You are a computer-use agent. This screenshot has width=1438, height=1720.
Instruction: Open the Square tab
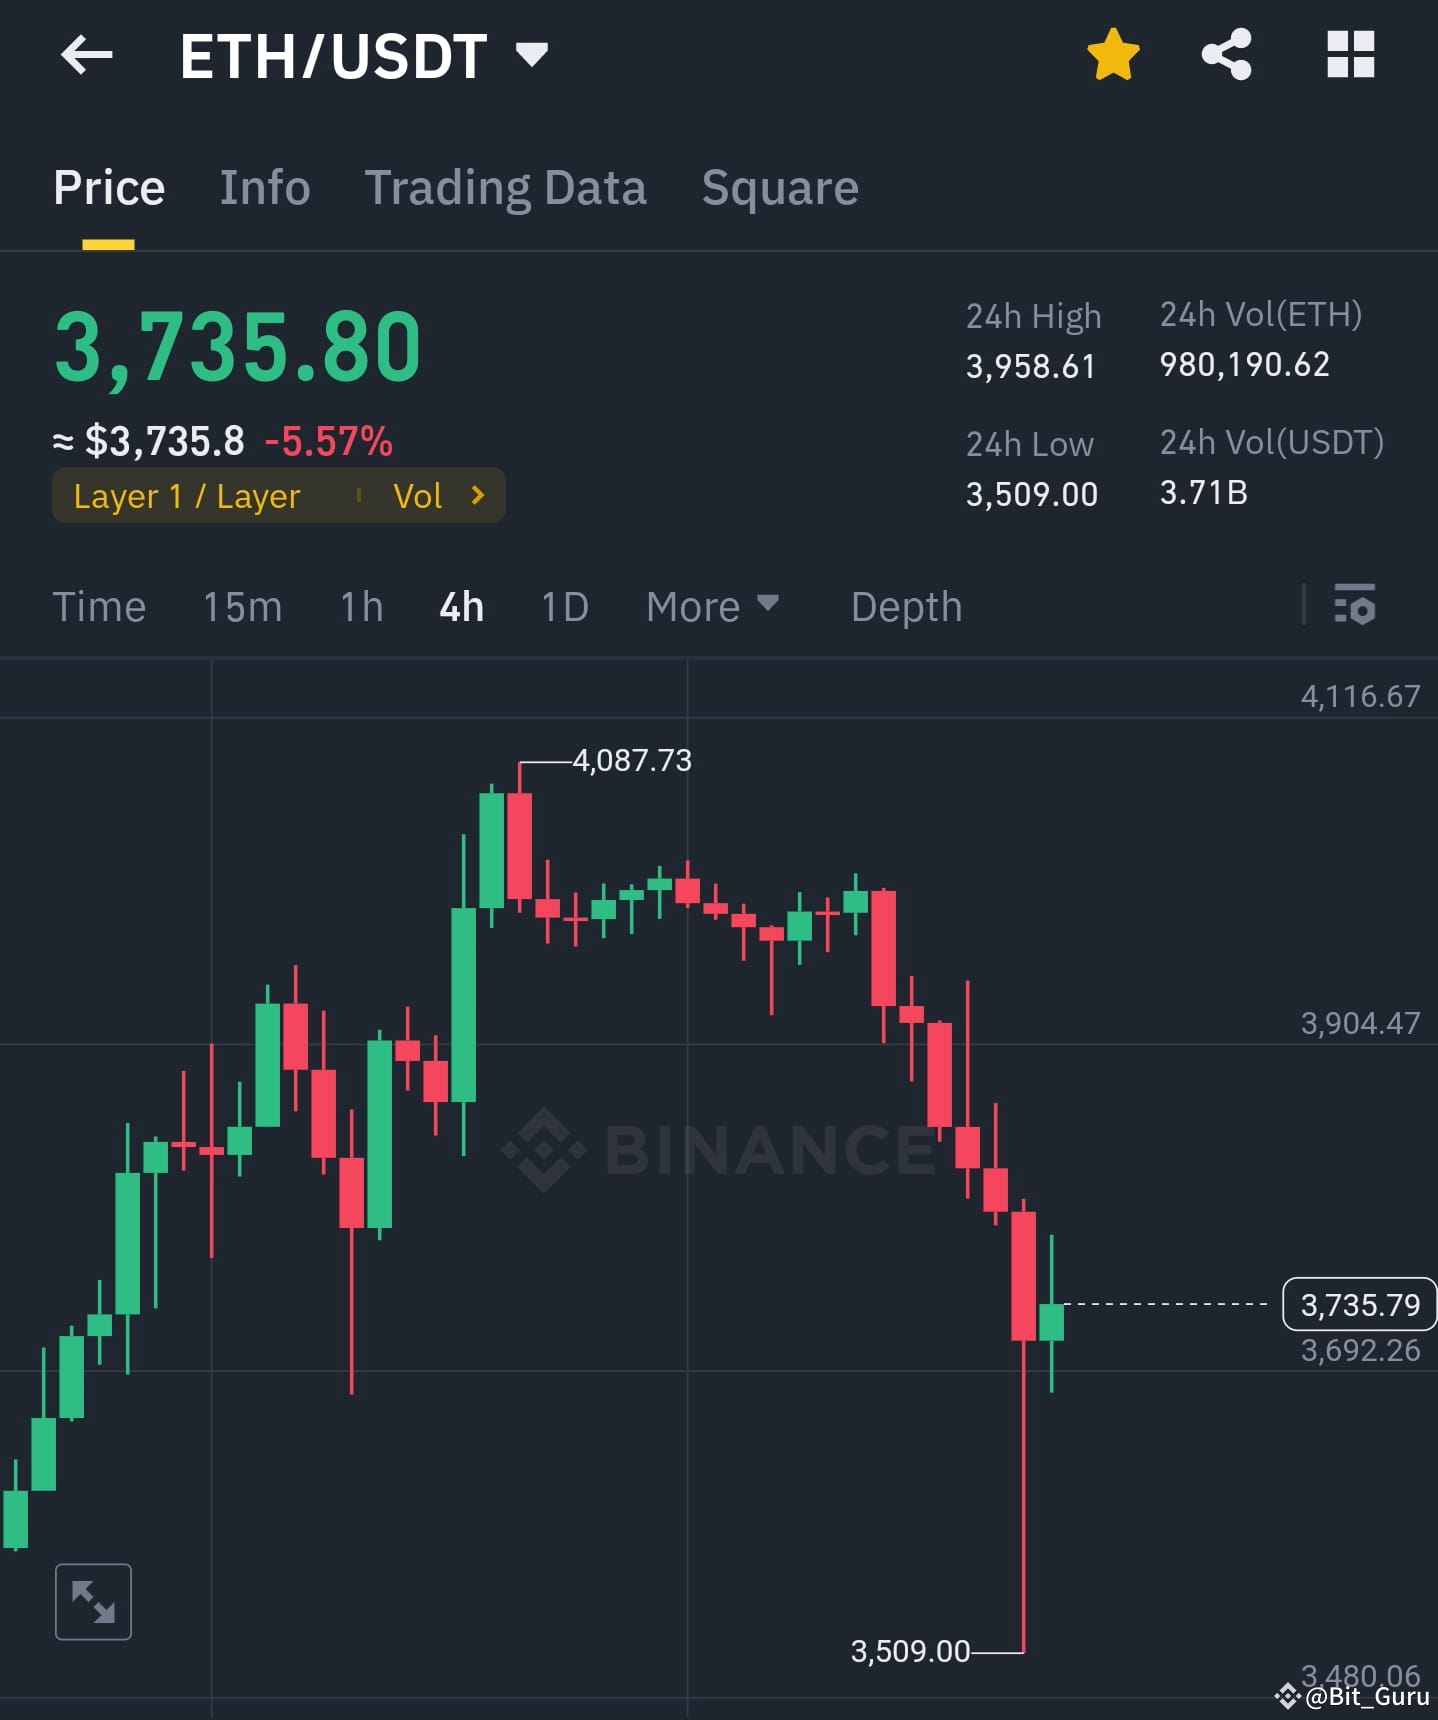point(780,187)
